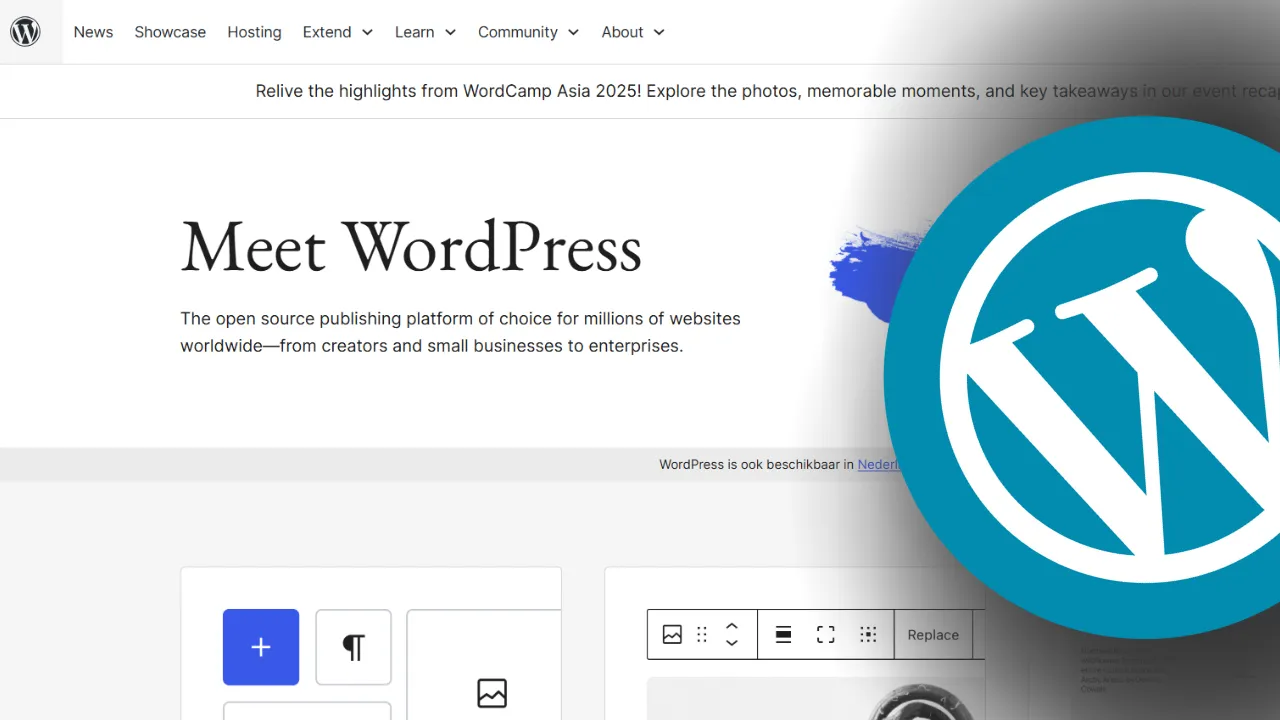The image size is (1280, 720).
Task: Click the drag handle dots in block toolbar
Action: pyautogui.click(x=702, y=635)
